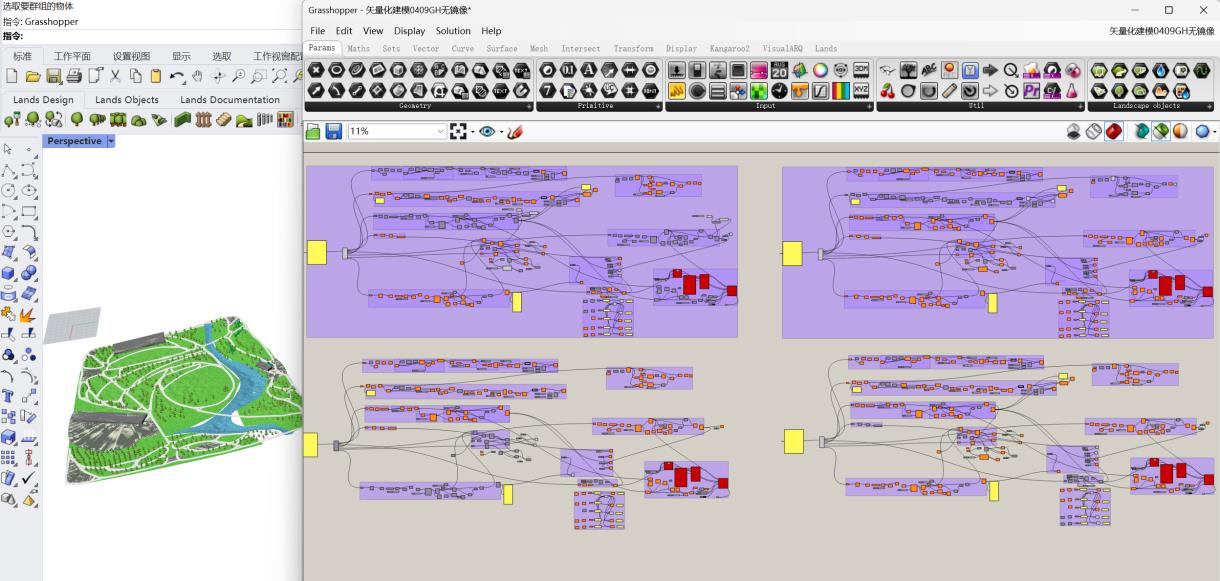1220x581 pixels.
Task: Select the Pan hand tool
Action: coord(197,76)
